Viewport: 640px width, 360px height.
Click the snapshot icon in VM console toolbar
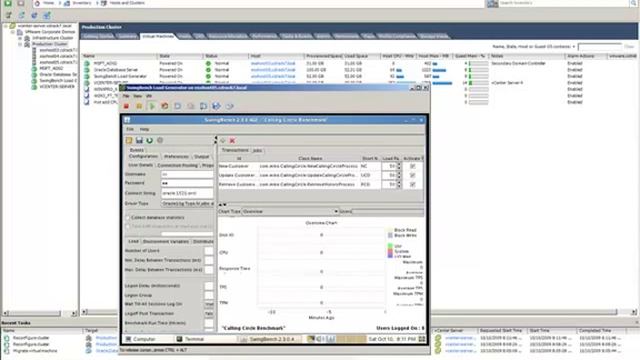pos(178,106)
